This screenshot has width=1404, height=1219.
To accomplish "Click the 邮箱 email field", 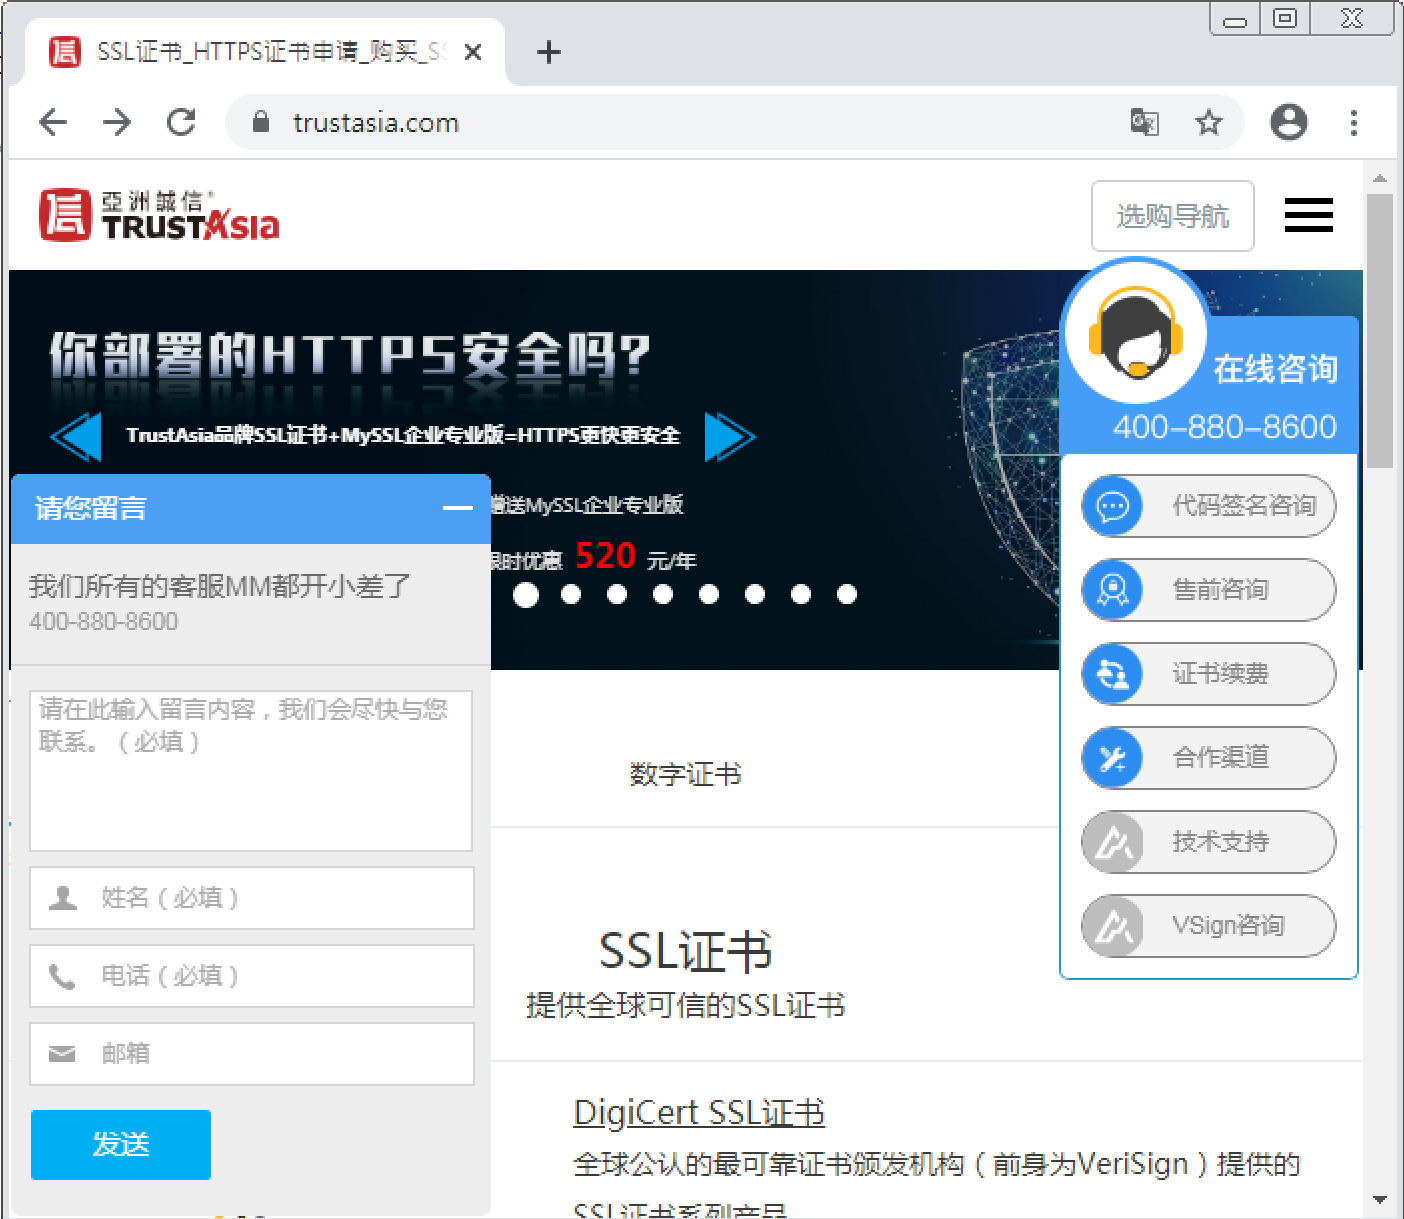I will [251, 1053].
